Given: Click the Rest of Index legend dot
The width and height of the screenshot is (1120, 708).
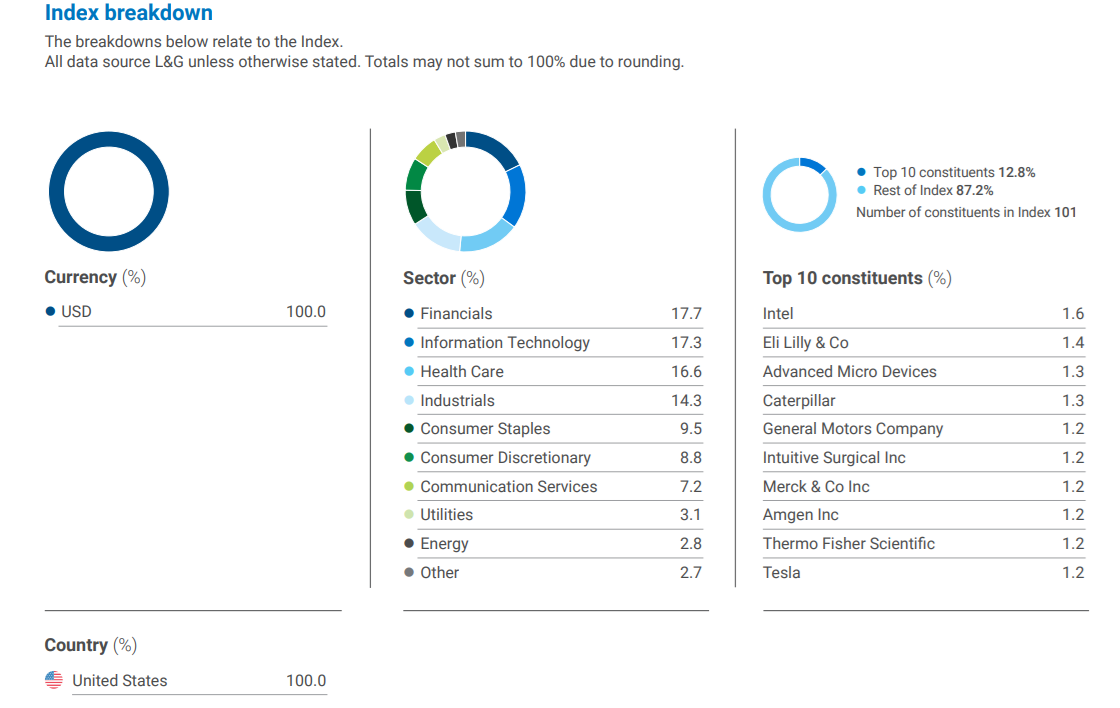Looking at the screenshot, I should 863,190.
